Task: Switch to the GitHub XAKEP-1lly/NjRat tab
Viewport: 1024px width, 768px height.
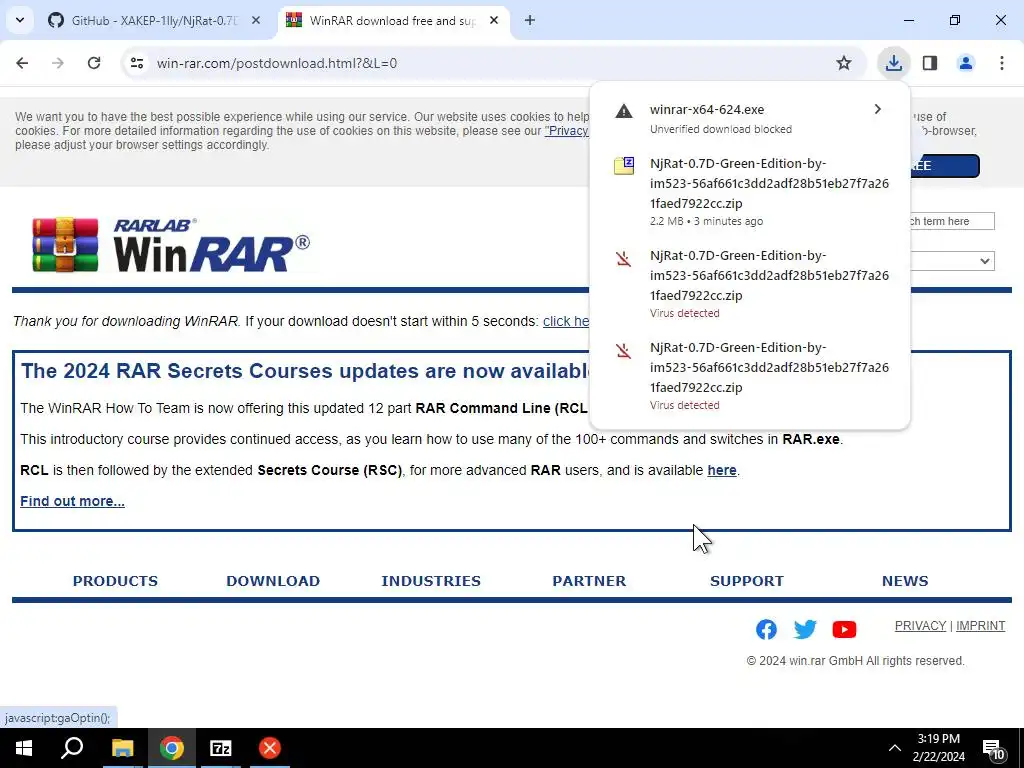Action: tap(155, 20)
